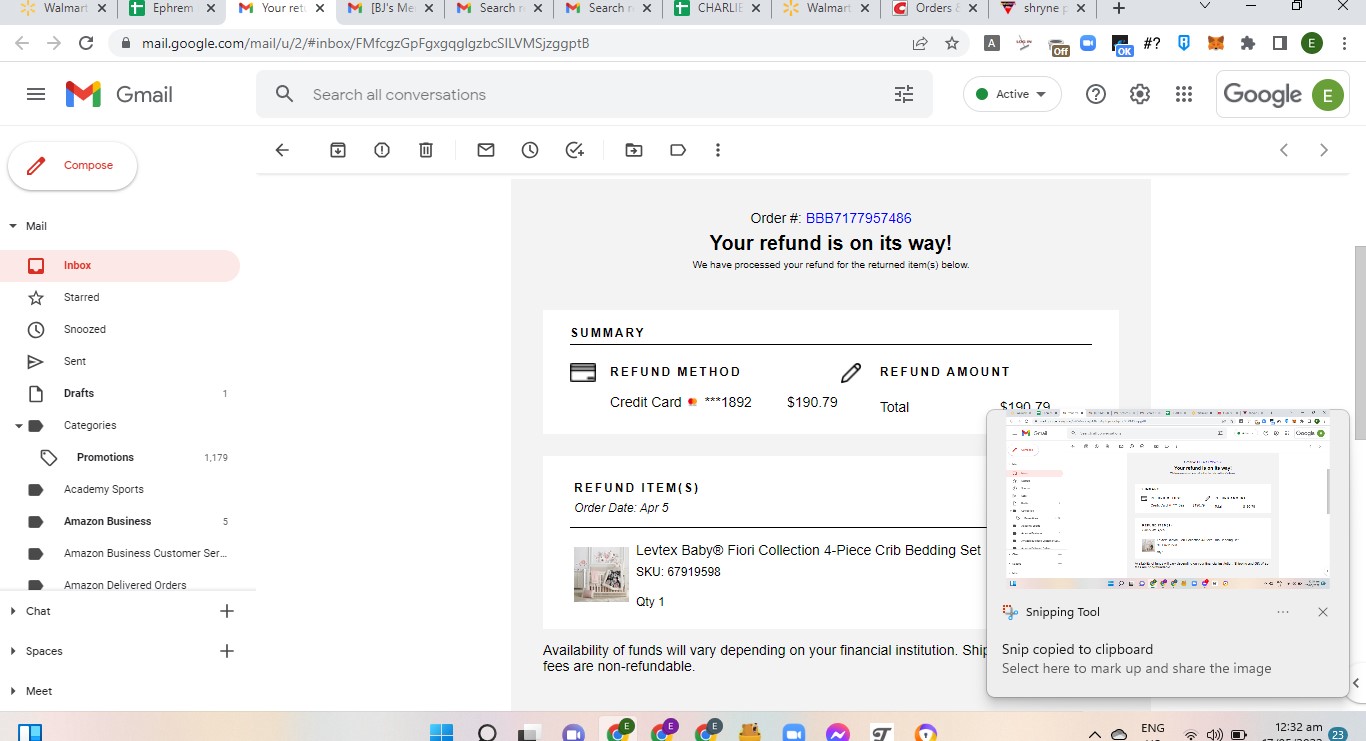Show the newer conversation arrow
The height and width of the screenshot is (741, 1366).
[x=1284, y=150]
